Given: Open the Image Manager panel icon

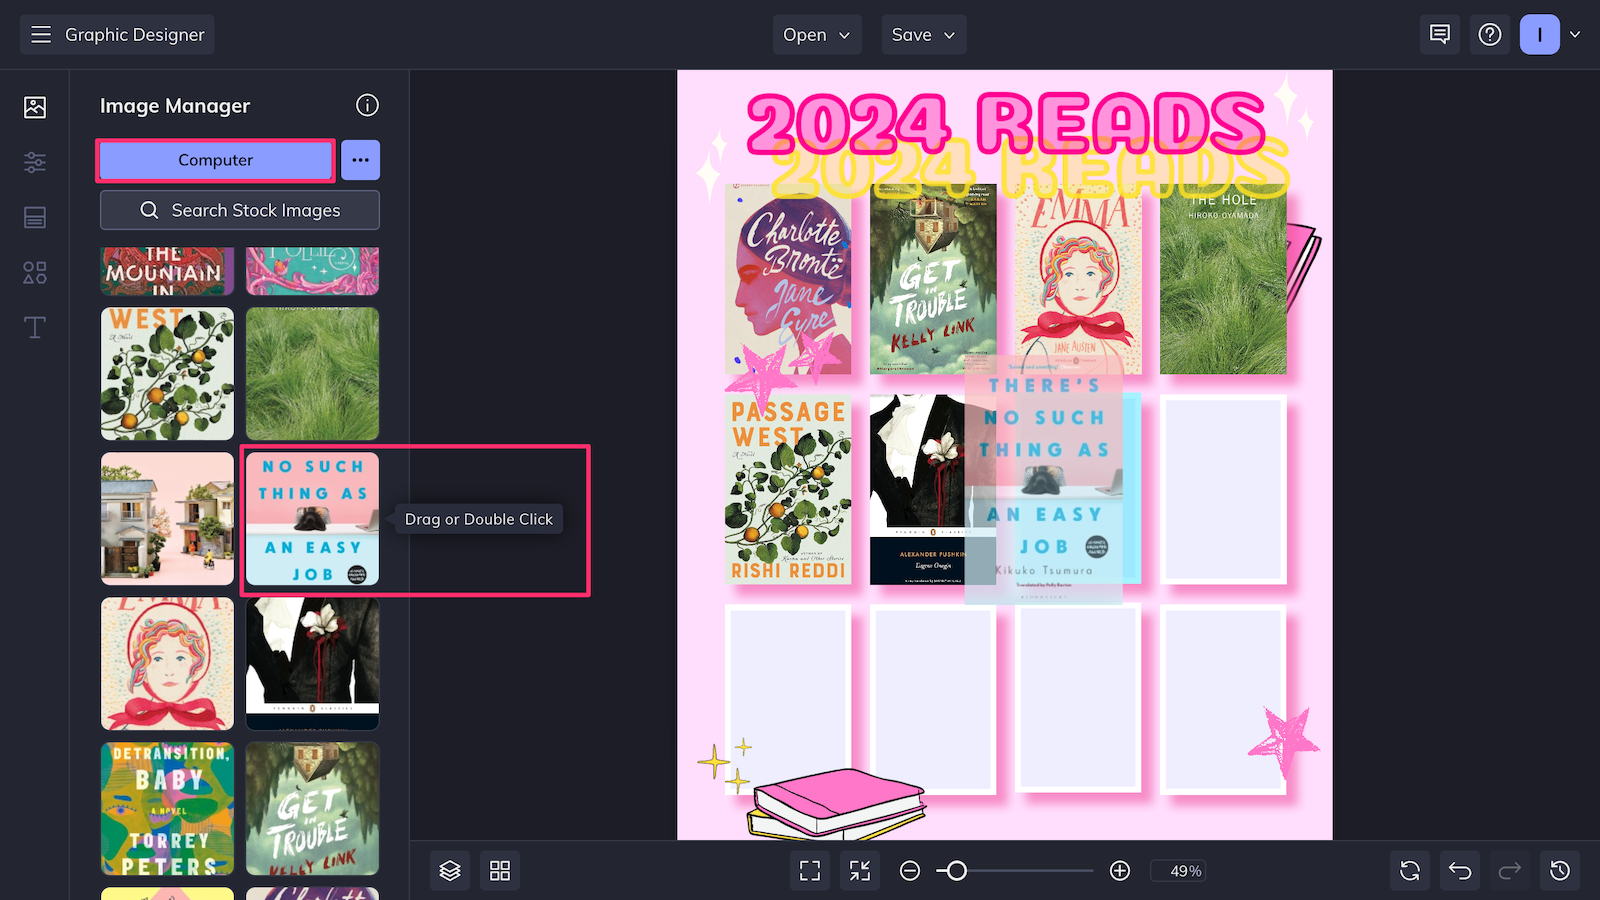Looking at the screenshot, I should 34,106.
